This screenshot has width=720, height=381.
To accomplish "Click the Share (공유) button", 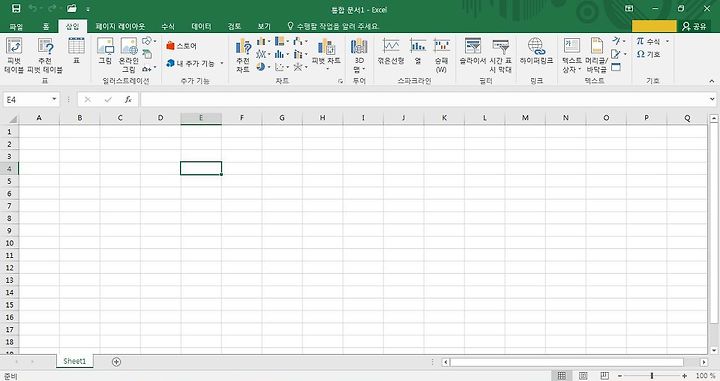I will pos(694,26).
